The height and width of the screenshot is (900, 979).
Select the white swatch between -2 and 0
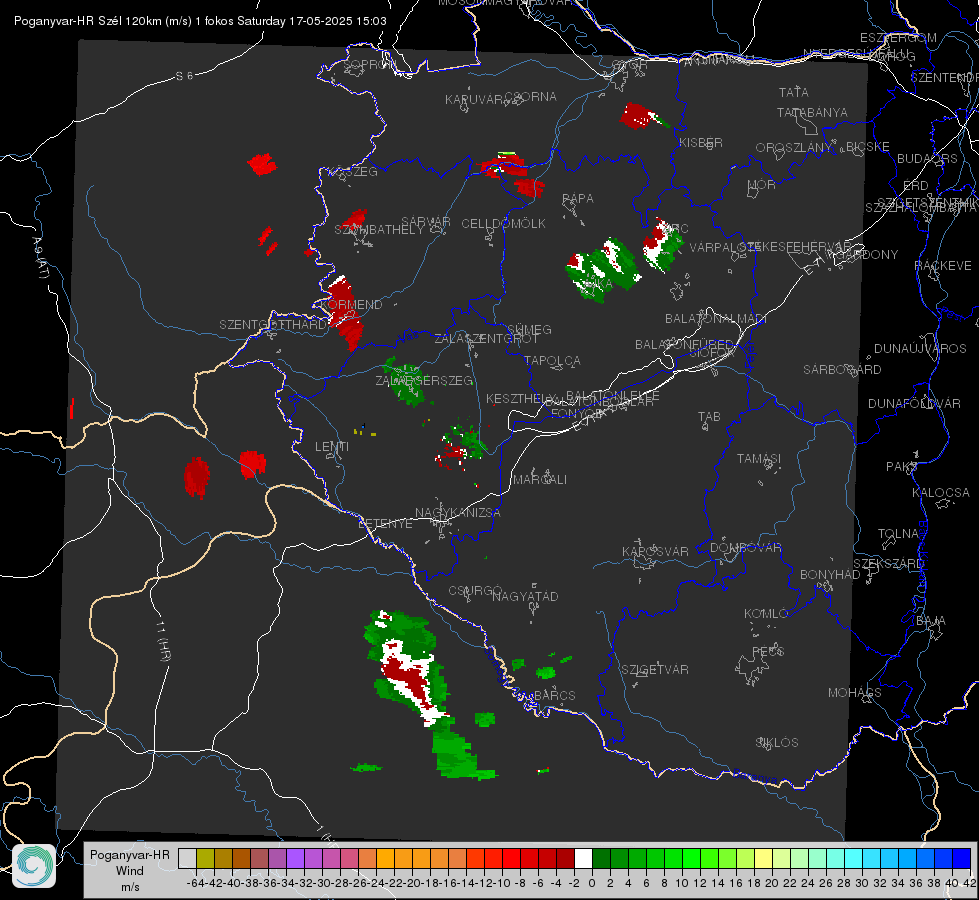point(583,858)
